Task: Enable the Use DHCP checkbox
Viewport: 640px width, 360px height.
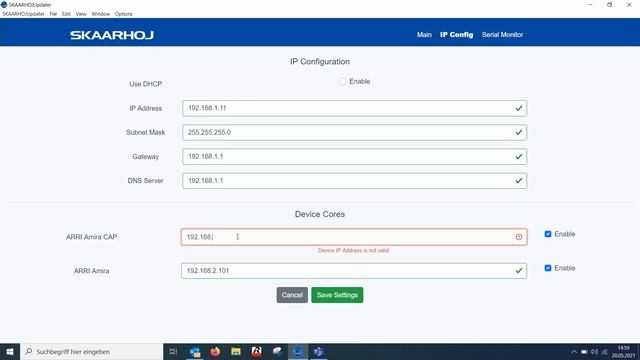Action: pos(342,82)
